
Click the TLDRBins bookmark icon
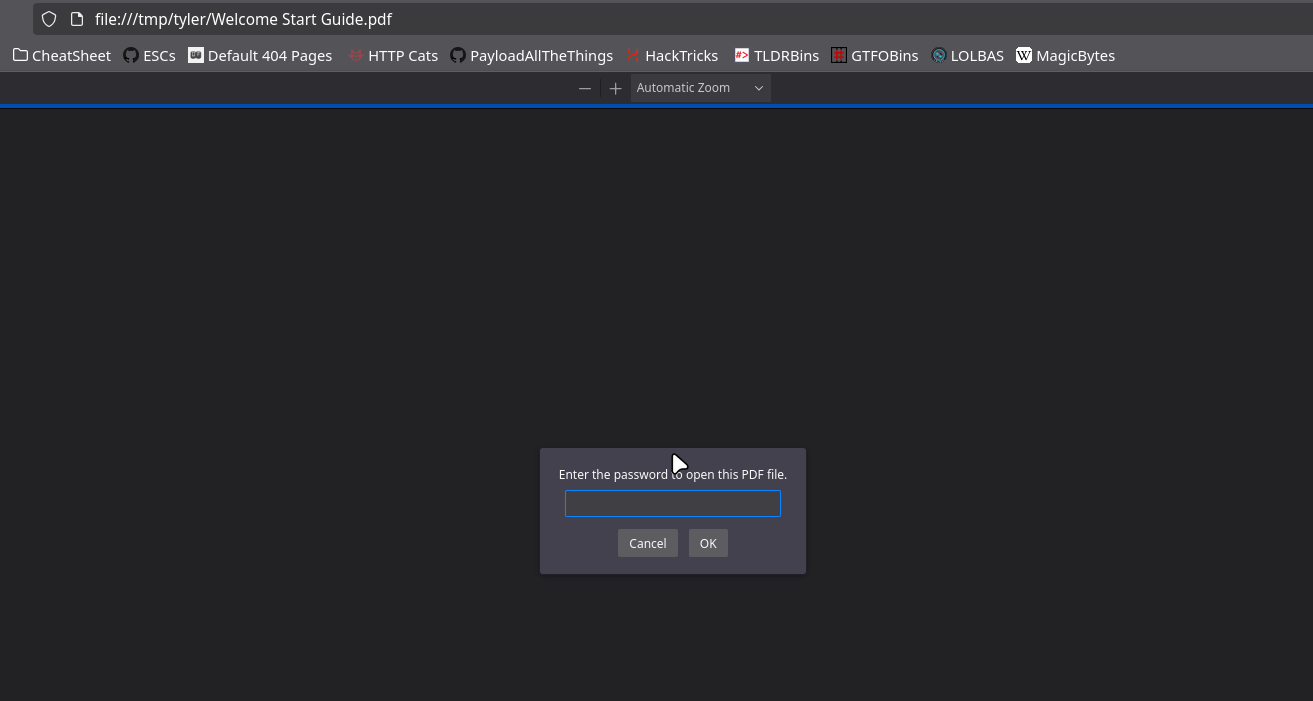742,55
